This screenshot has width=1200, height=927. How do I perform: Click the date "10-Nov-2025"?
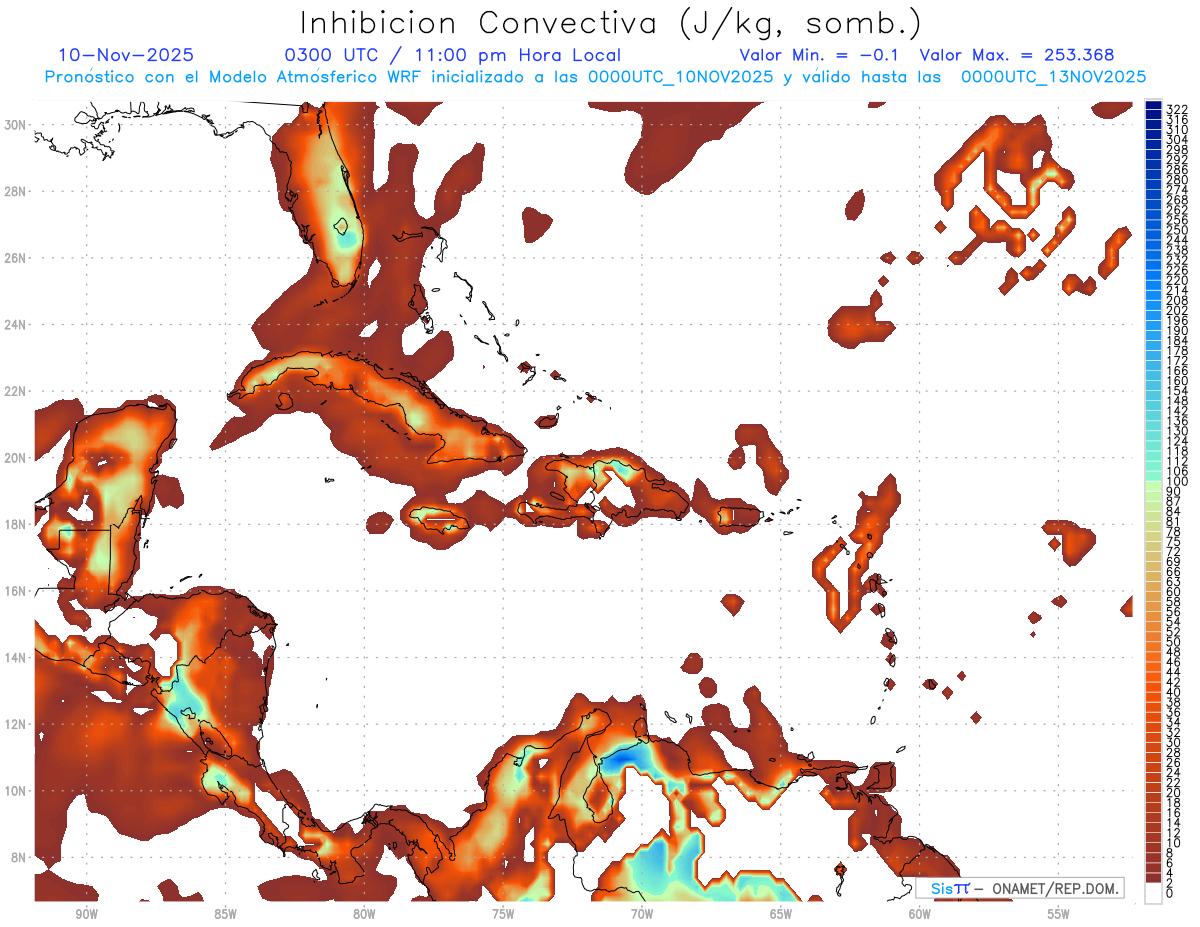(126, 55)
